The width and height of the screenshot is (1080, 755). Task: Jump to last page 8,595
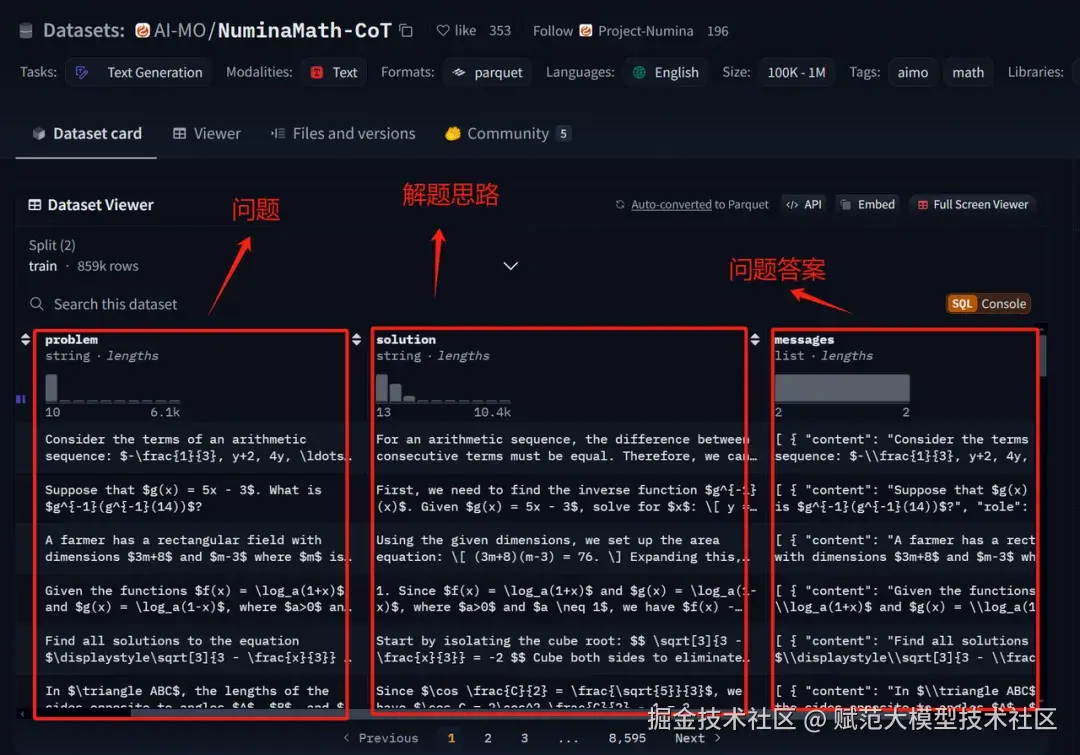click(627, 738)
